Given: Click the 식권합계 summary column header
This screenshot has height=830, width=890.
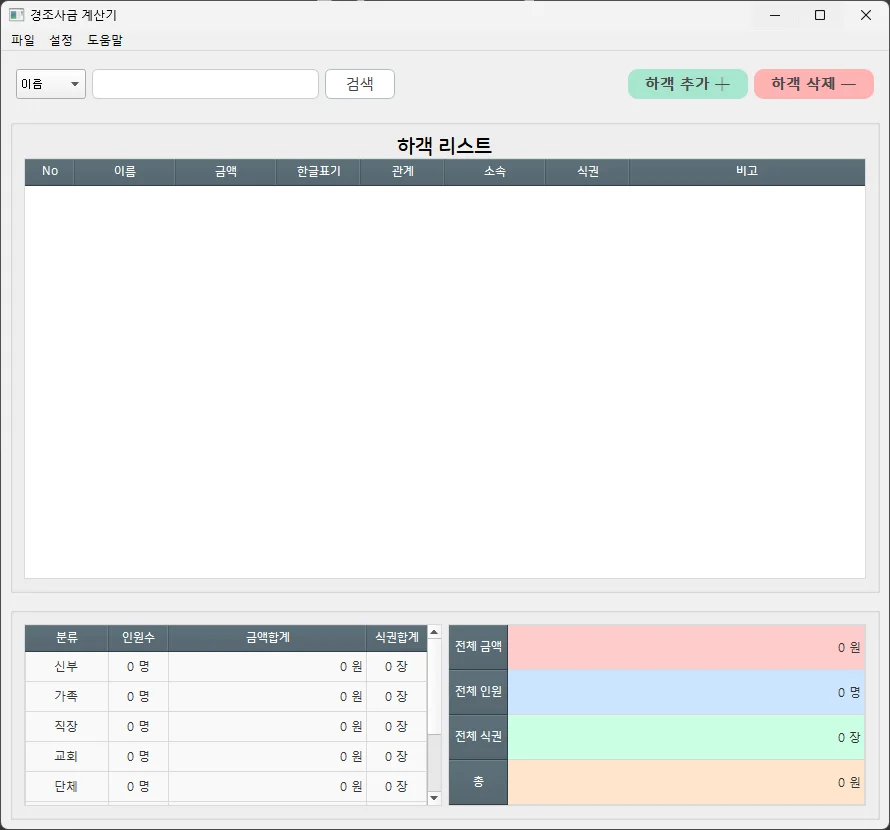Looking at the screenshot, I should click(397, 638).
